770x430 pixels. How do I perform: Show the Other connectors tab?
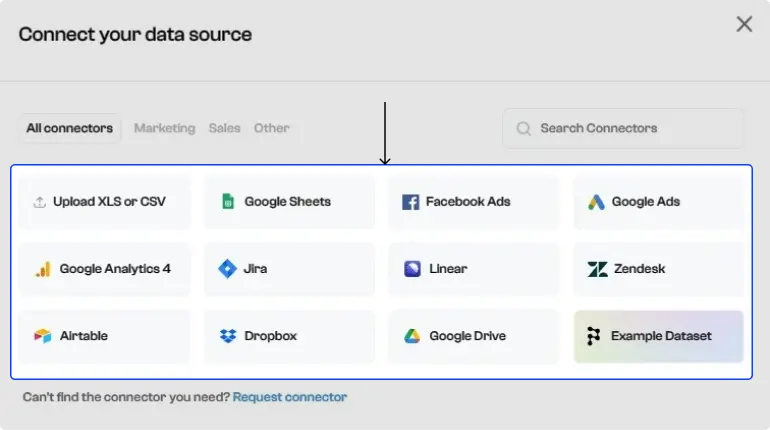[x=271, y=128]
